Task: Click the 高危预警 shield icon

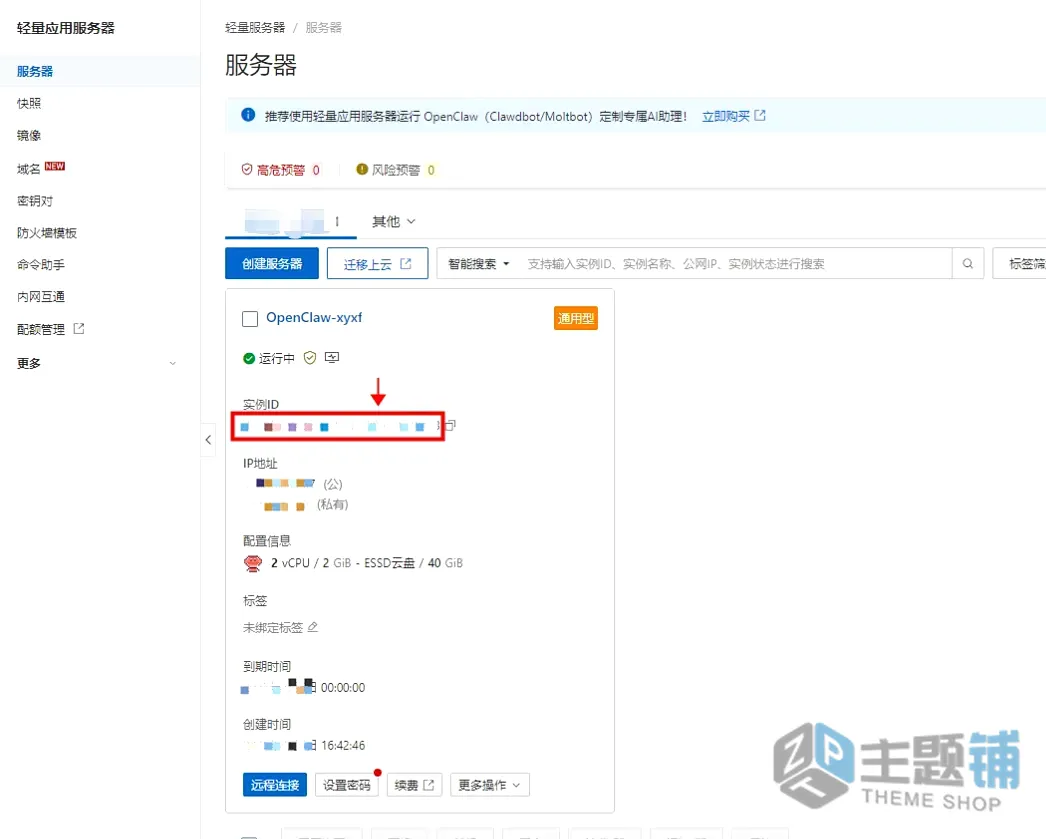Action: (x=247, y=169)
